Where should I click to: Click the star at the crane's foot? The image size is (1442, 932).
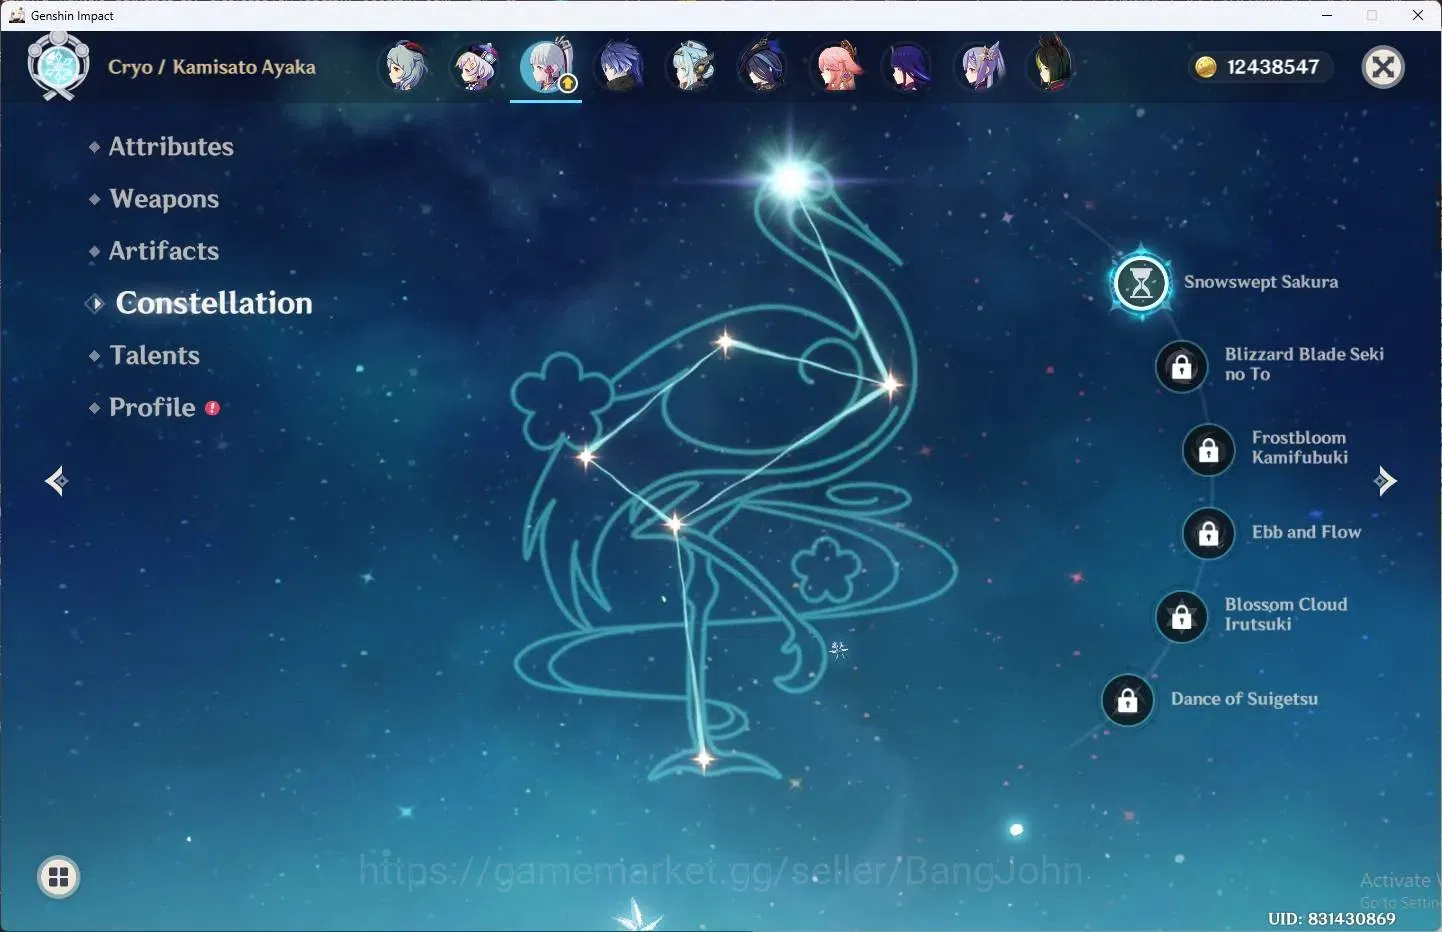click(x=704, y=760)
